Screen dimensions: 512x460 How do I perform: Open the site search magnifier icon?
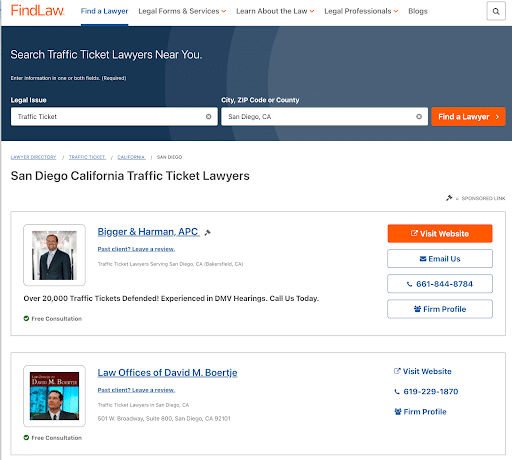[496, 11]
